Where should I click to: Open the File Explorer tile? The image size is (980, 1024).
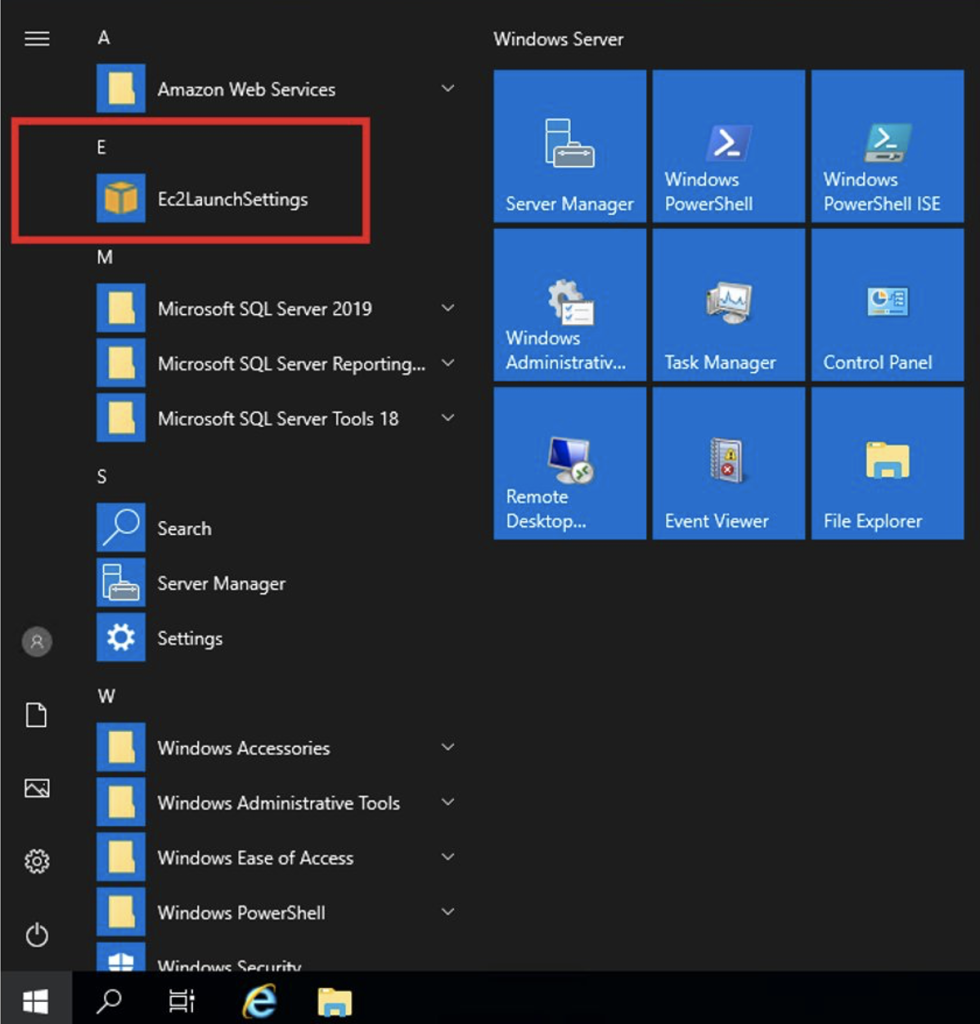tap(887, 464)
